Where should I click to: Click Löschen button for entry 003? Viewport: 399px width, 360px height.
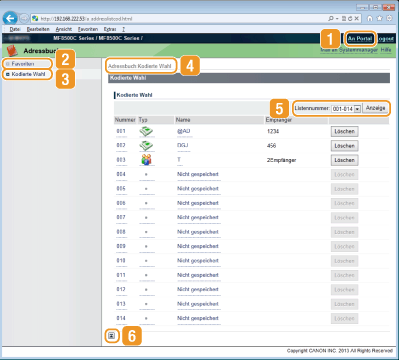345,160
